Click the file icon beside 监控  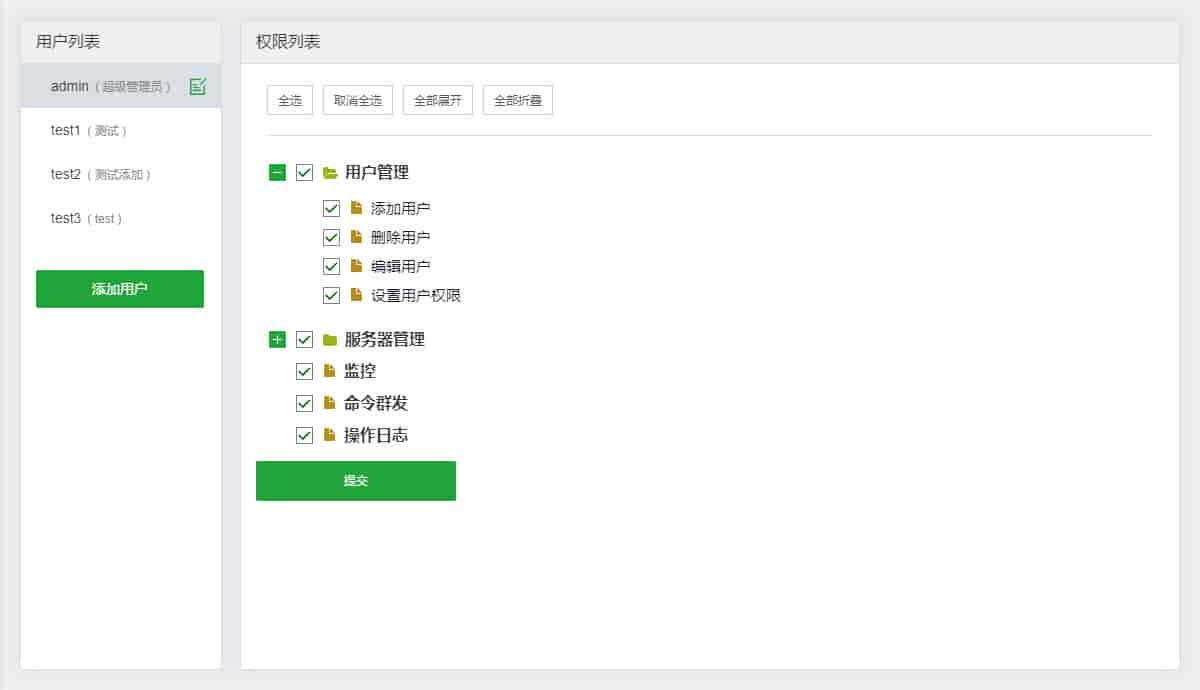tap(330, 370)
